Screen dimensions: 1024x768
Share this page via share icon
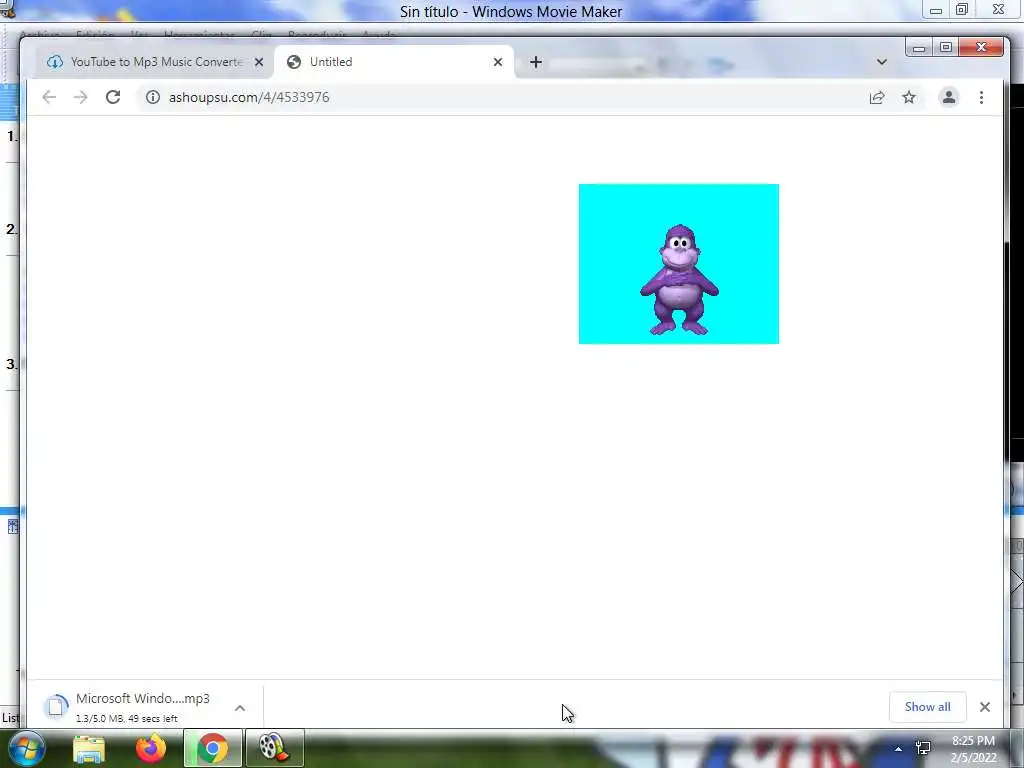click(877, 97)
